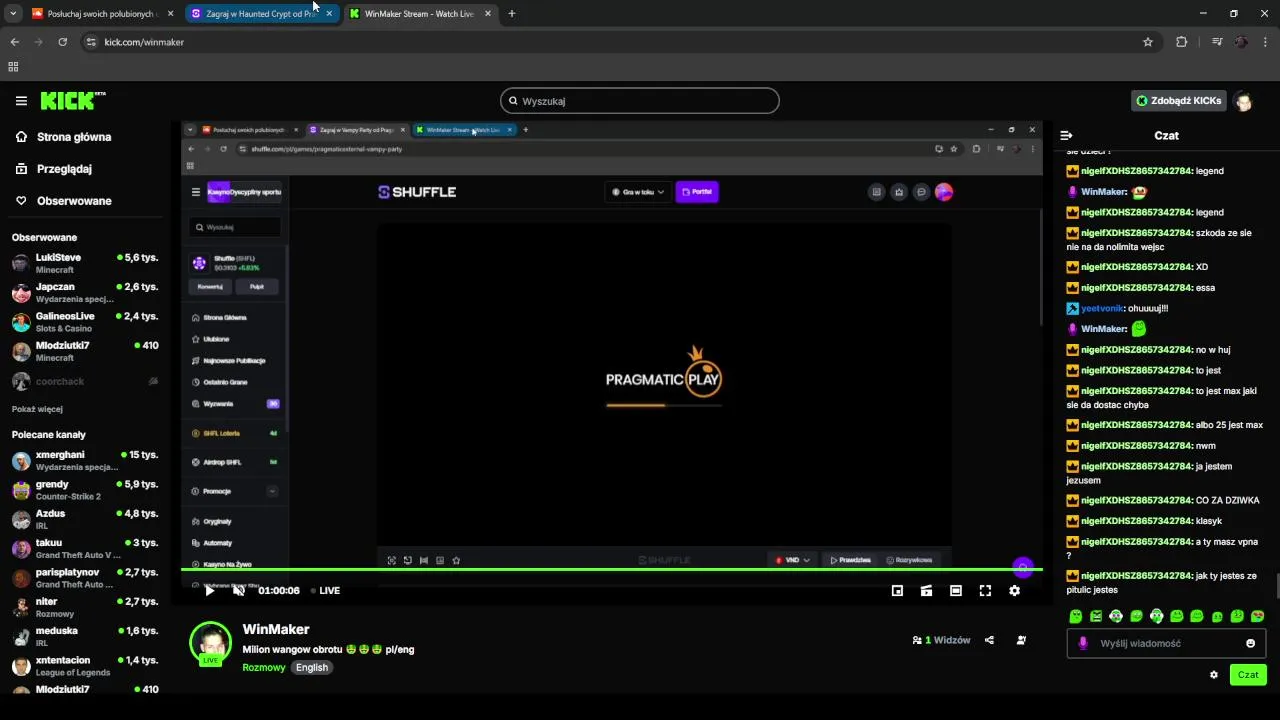Open parisplatynov channel
Viewport: 1280px width, 720px height.
[x=85, y=578]
